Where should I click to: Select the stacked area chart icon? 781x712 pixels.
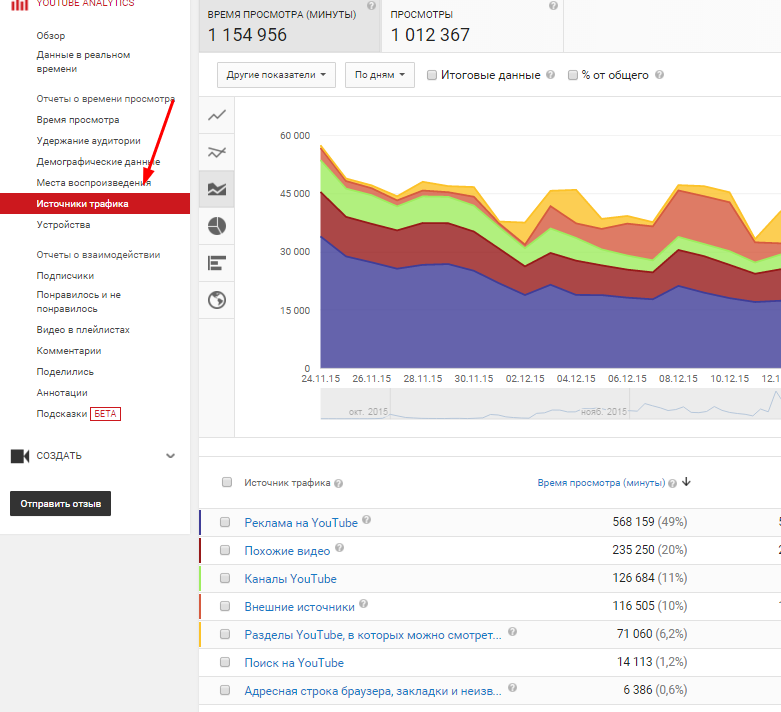217,189
